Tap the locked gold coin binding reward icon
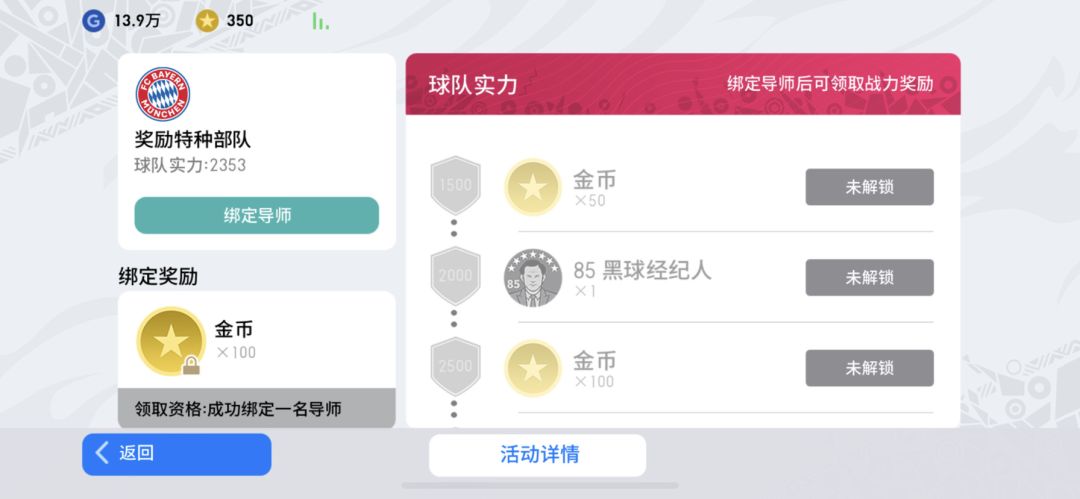The image size is (1080, 499). [x=170, y=341]
